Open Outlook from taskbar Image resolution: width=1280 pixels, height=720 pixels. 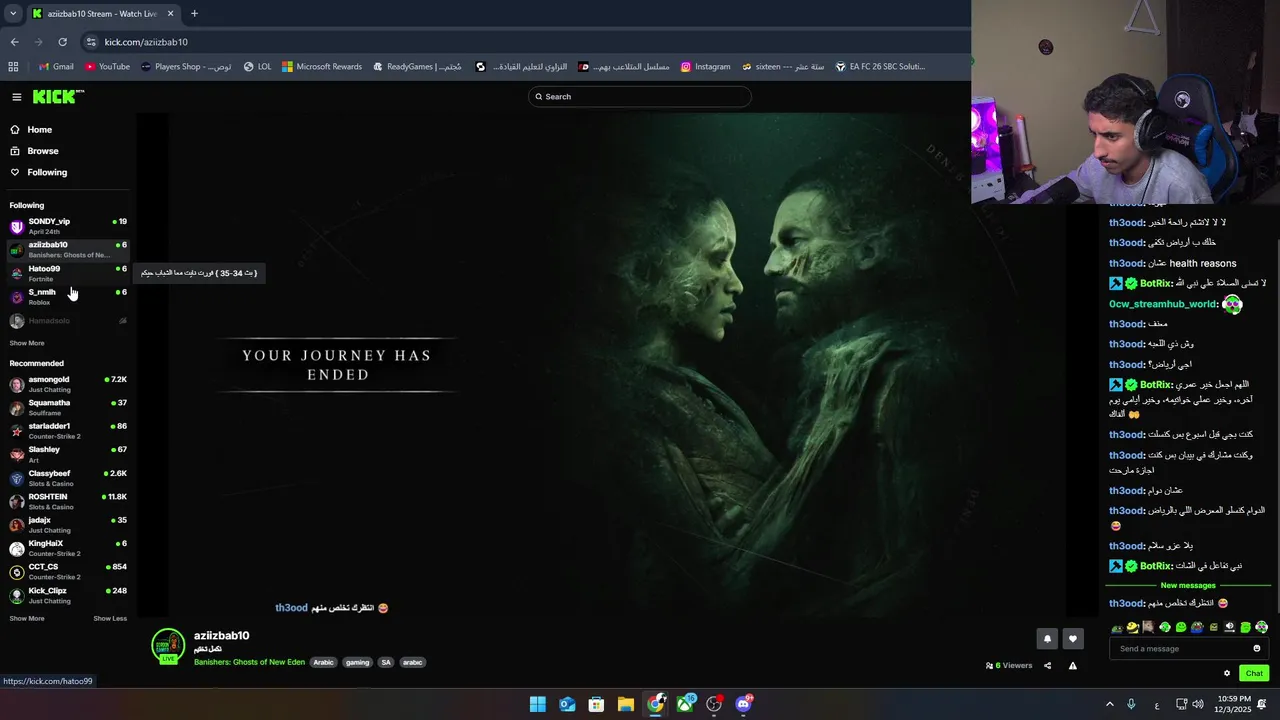tap(567, 704)
